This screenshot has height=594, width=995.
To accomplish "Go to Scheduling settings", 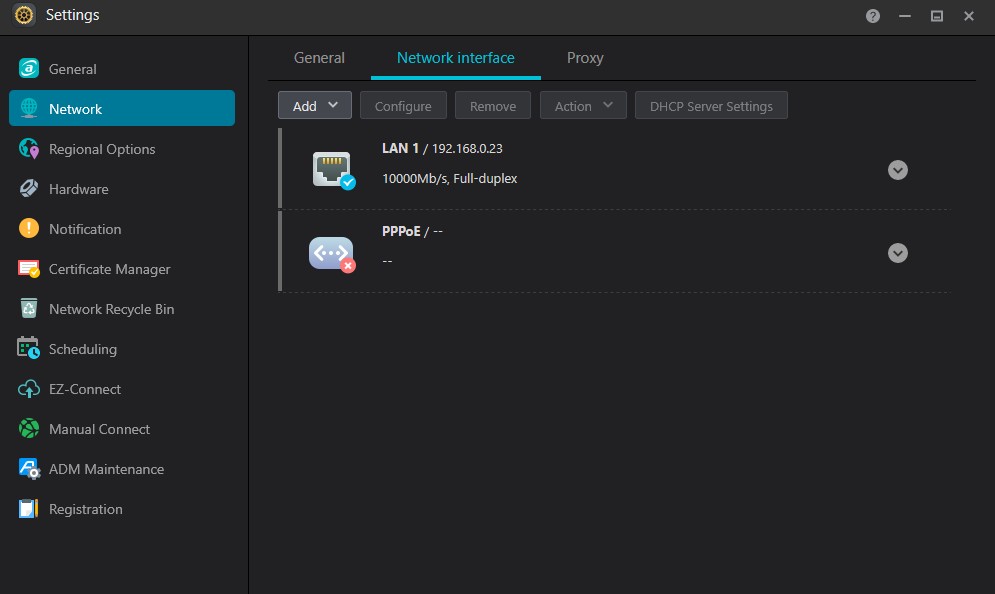I will coord(122,348).
